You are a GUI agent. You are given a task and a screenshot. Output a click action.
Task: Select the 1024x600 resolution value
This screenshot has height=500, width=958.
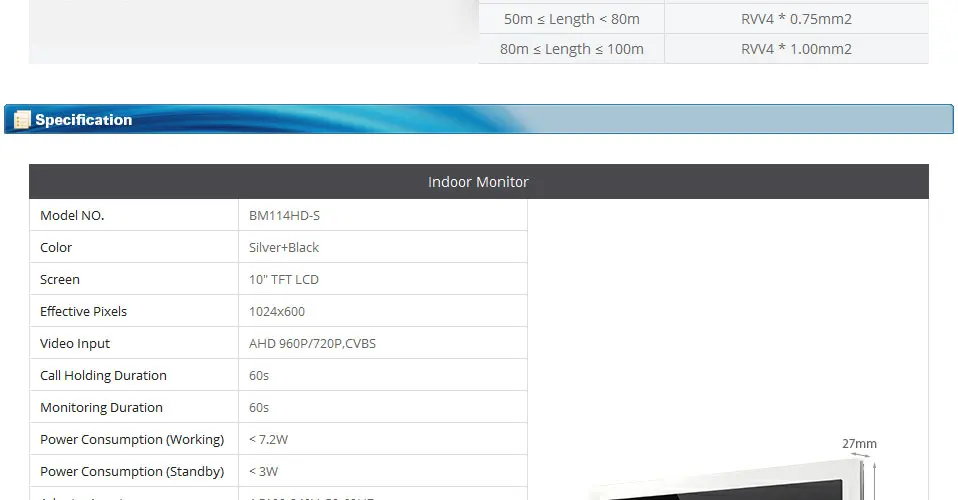(x=277, y=312)
